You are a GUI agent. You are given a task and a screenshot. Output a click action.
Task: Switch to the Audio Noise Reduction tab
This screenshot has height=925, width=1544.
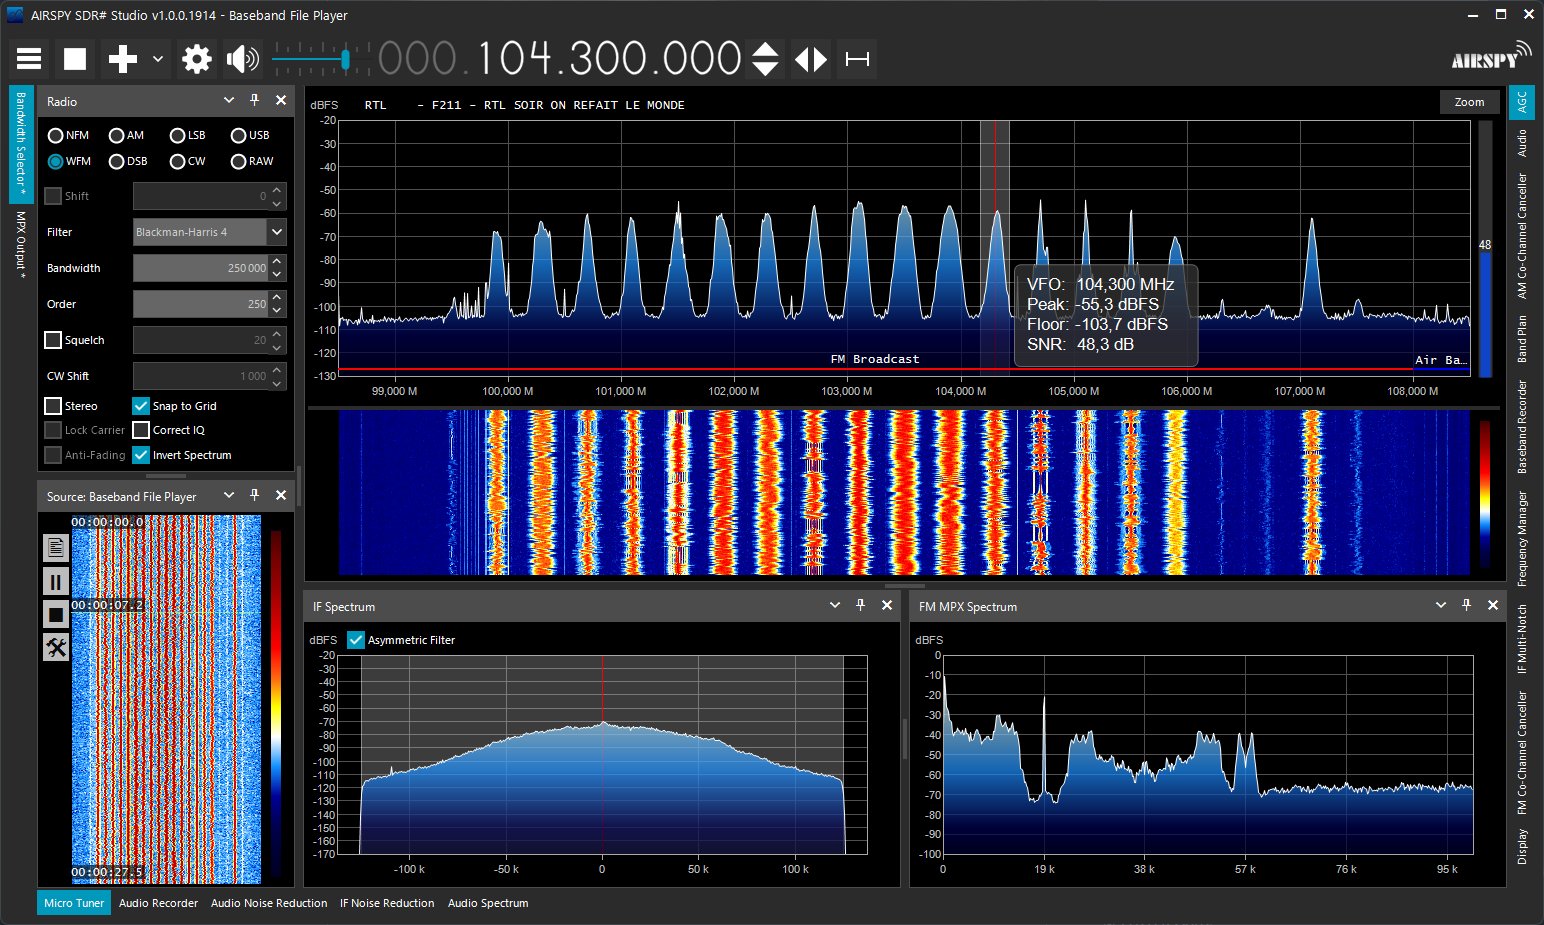(269, 903)
